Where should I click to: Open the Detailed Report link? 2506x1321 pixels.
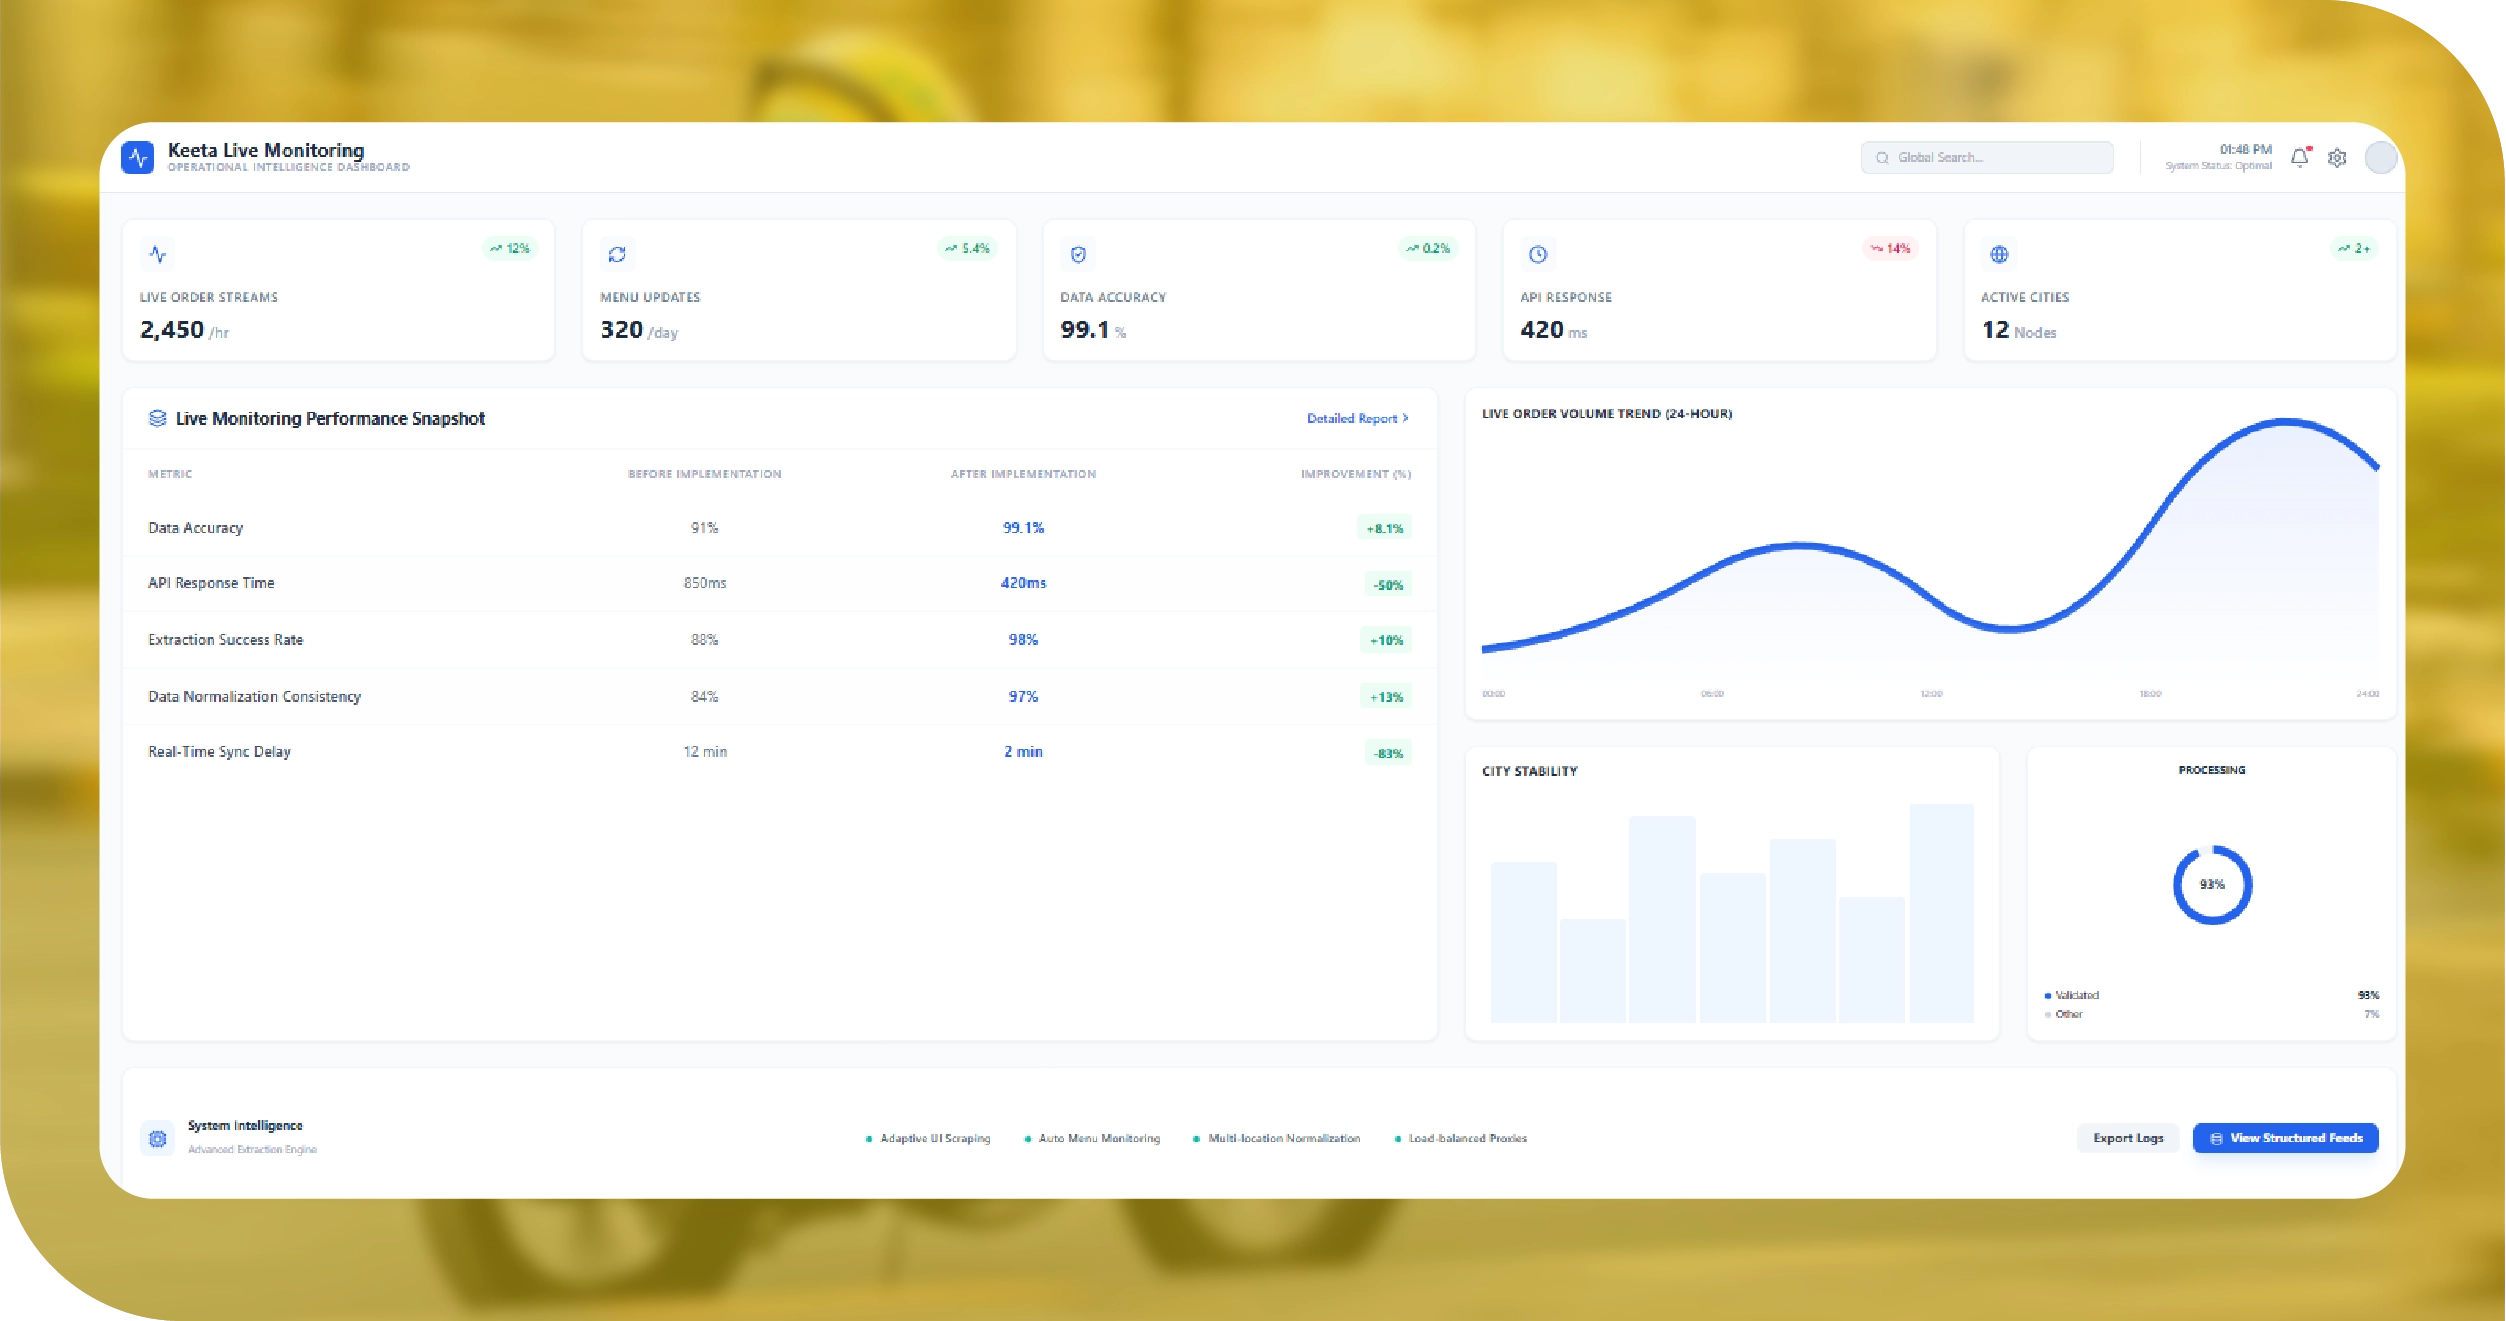1357,418
